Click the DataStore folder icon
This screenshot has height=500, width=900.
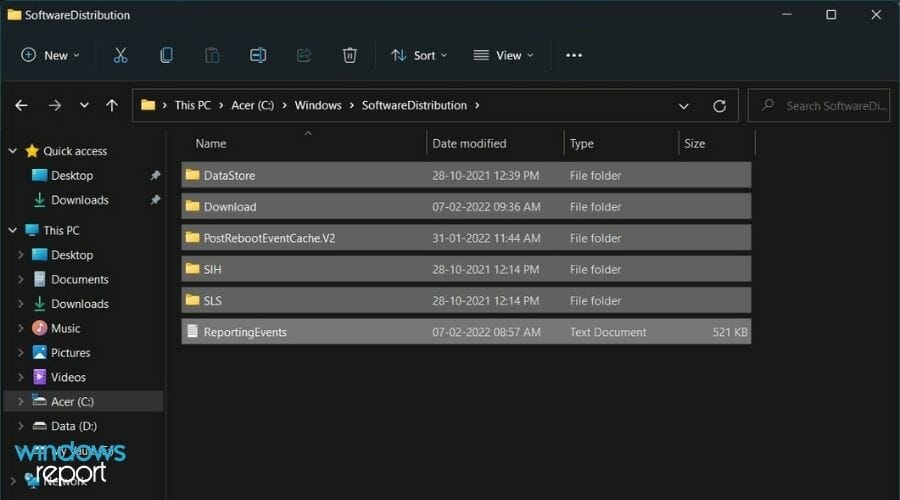[x=192, y=175]
